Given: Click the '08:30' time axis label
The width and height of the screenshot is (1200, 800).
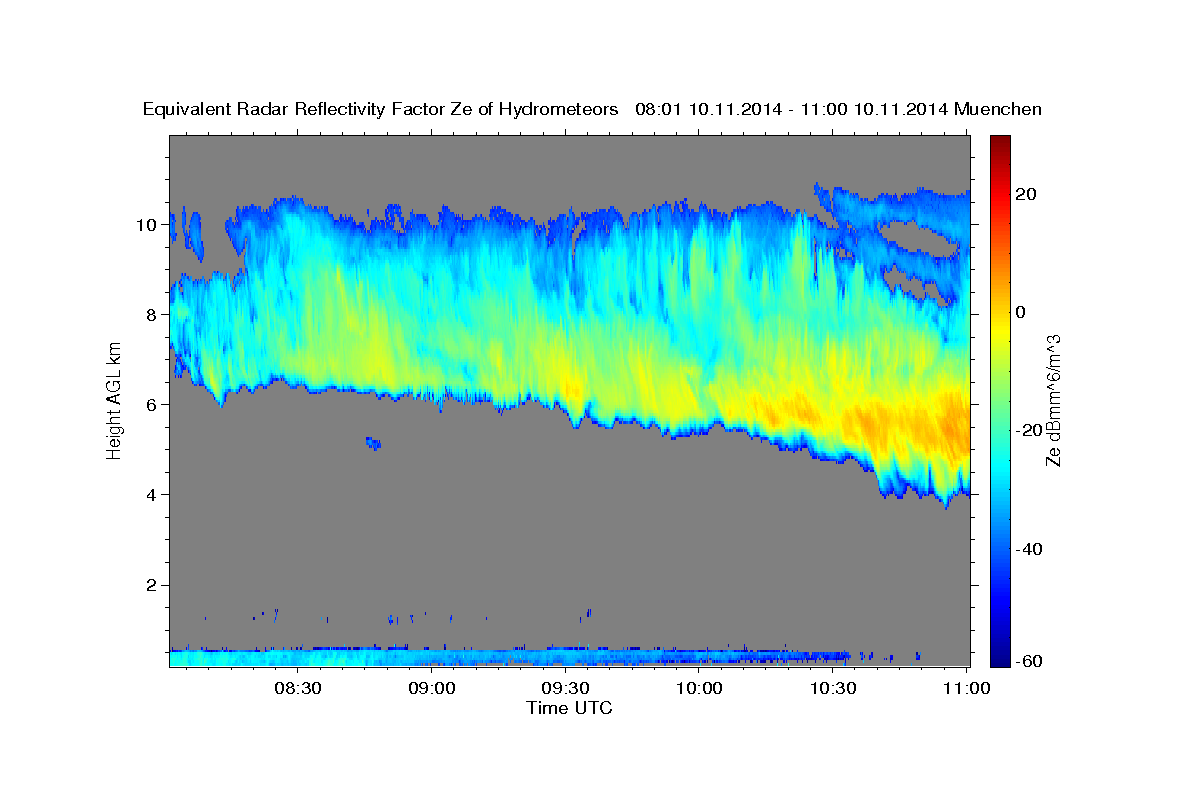Looking at the screenshot, I should (x=299, y=688).
